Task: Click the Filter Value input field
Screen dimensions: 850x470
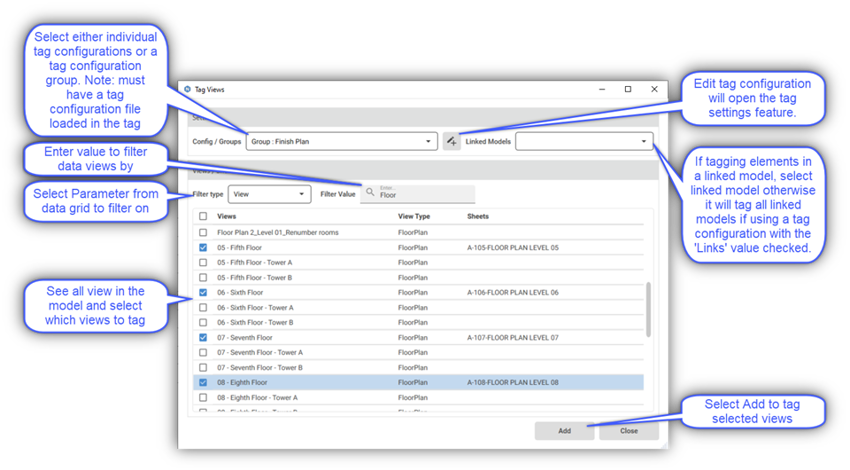Action: click(417, 194)
